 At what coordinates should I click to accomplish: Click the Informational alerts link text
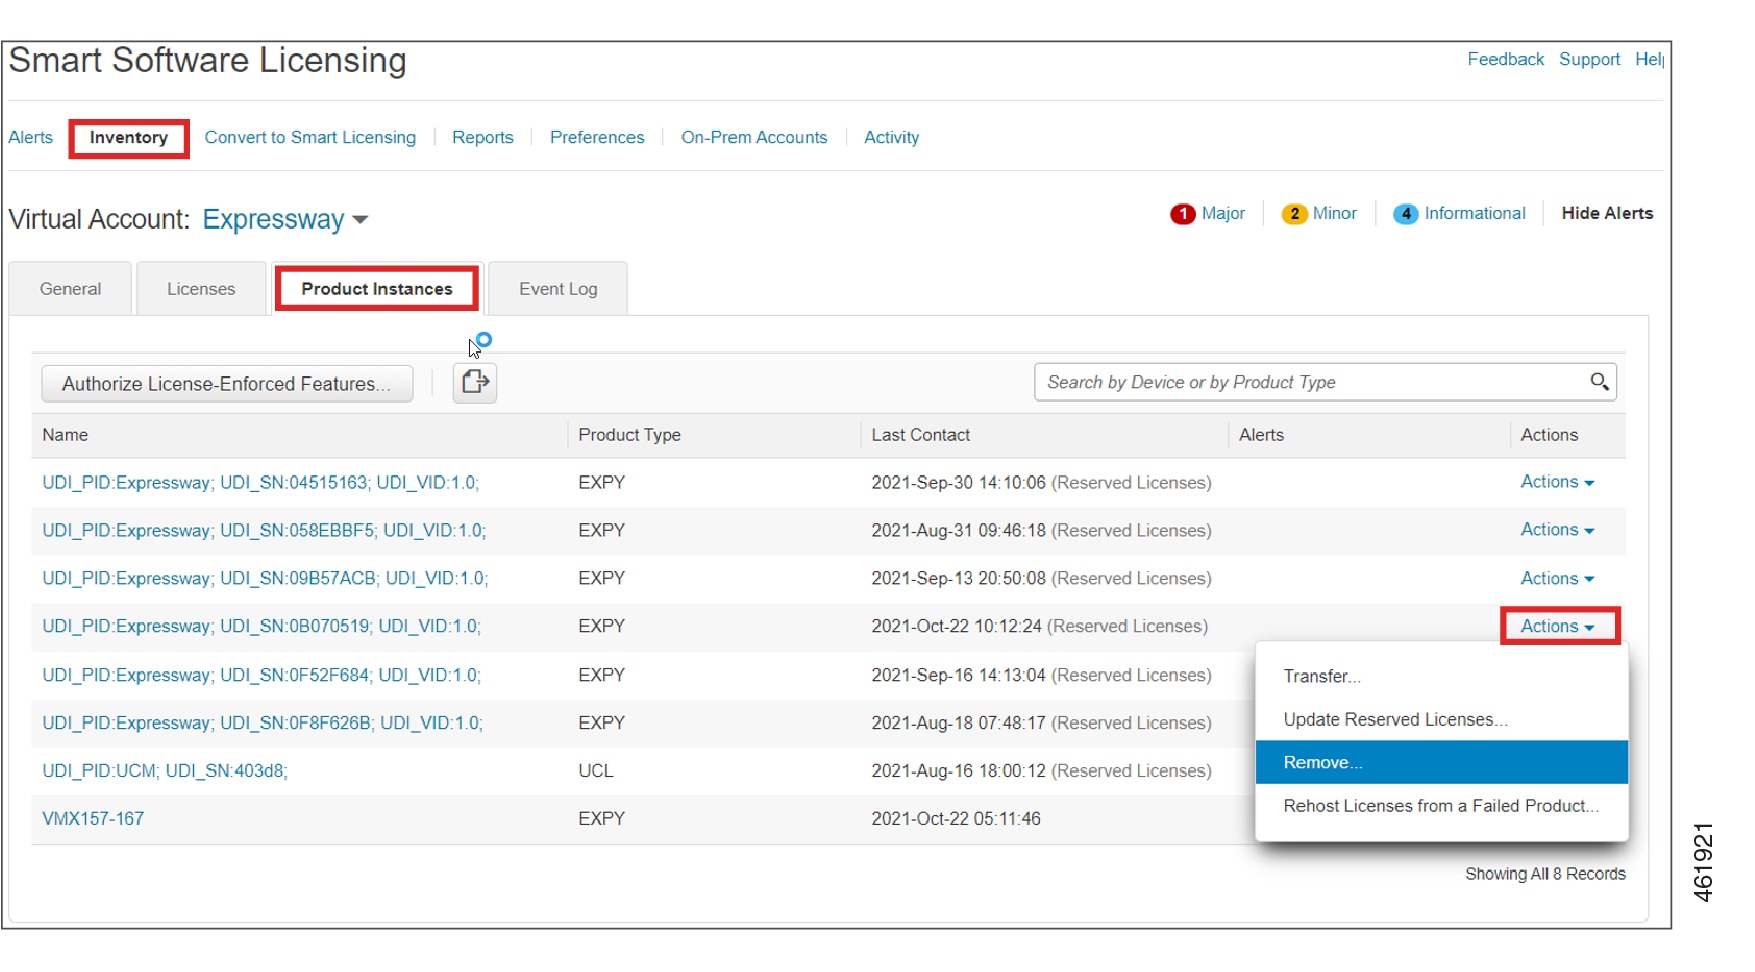tap(1475, 214)
